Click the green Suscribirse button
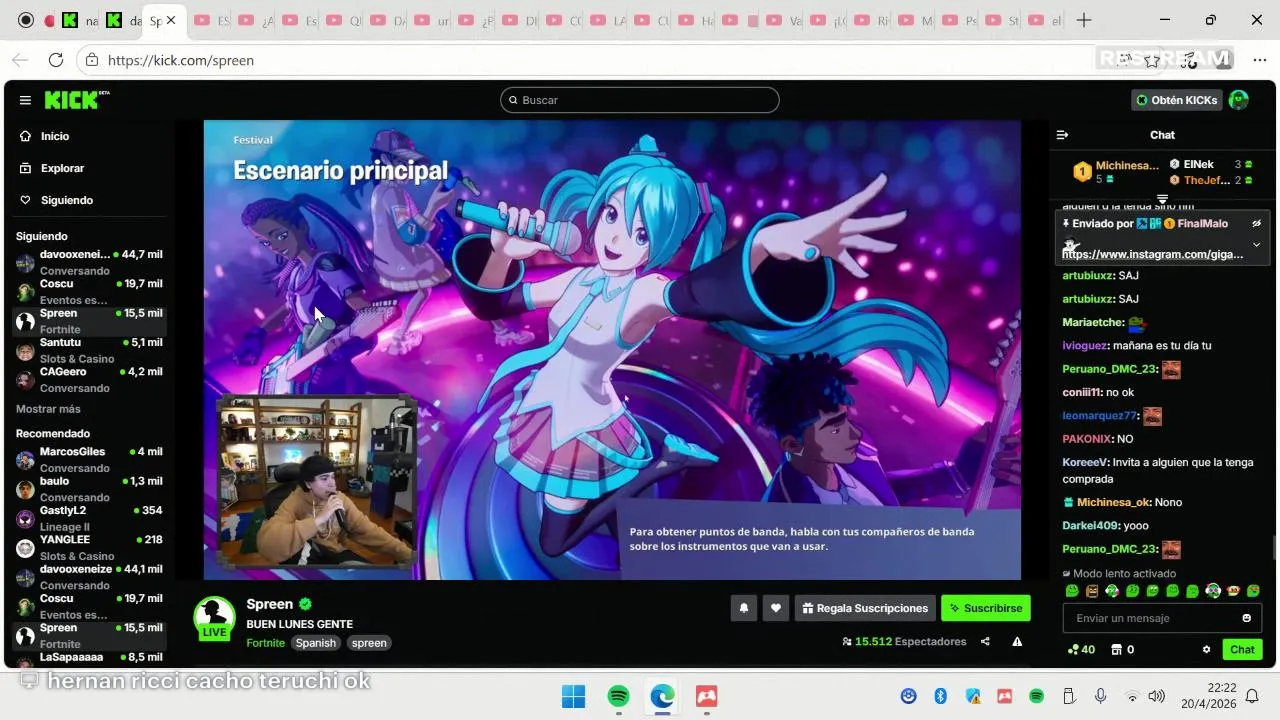Screen dimensions: 1280x720 point(985,608)
